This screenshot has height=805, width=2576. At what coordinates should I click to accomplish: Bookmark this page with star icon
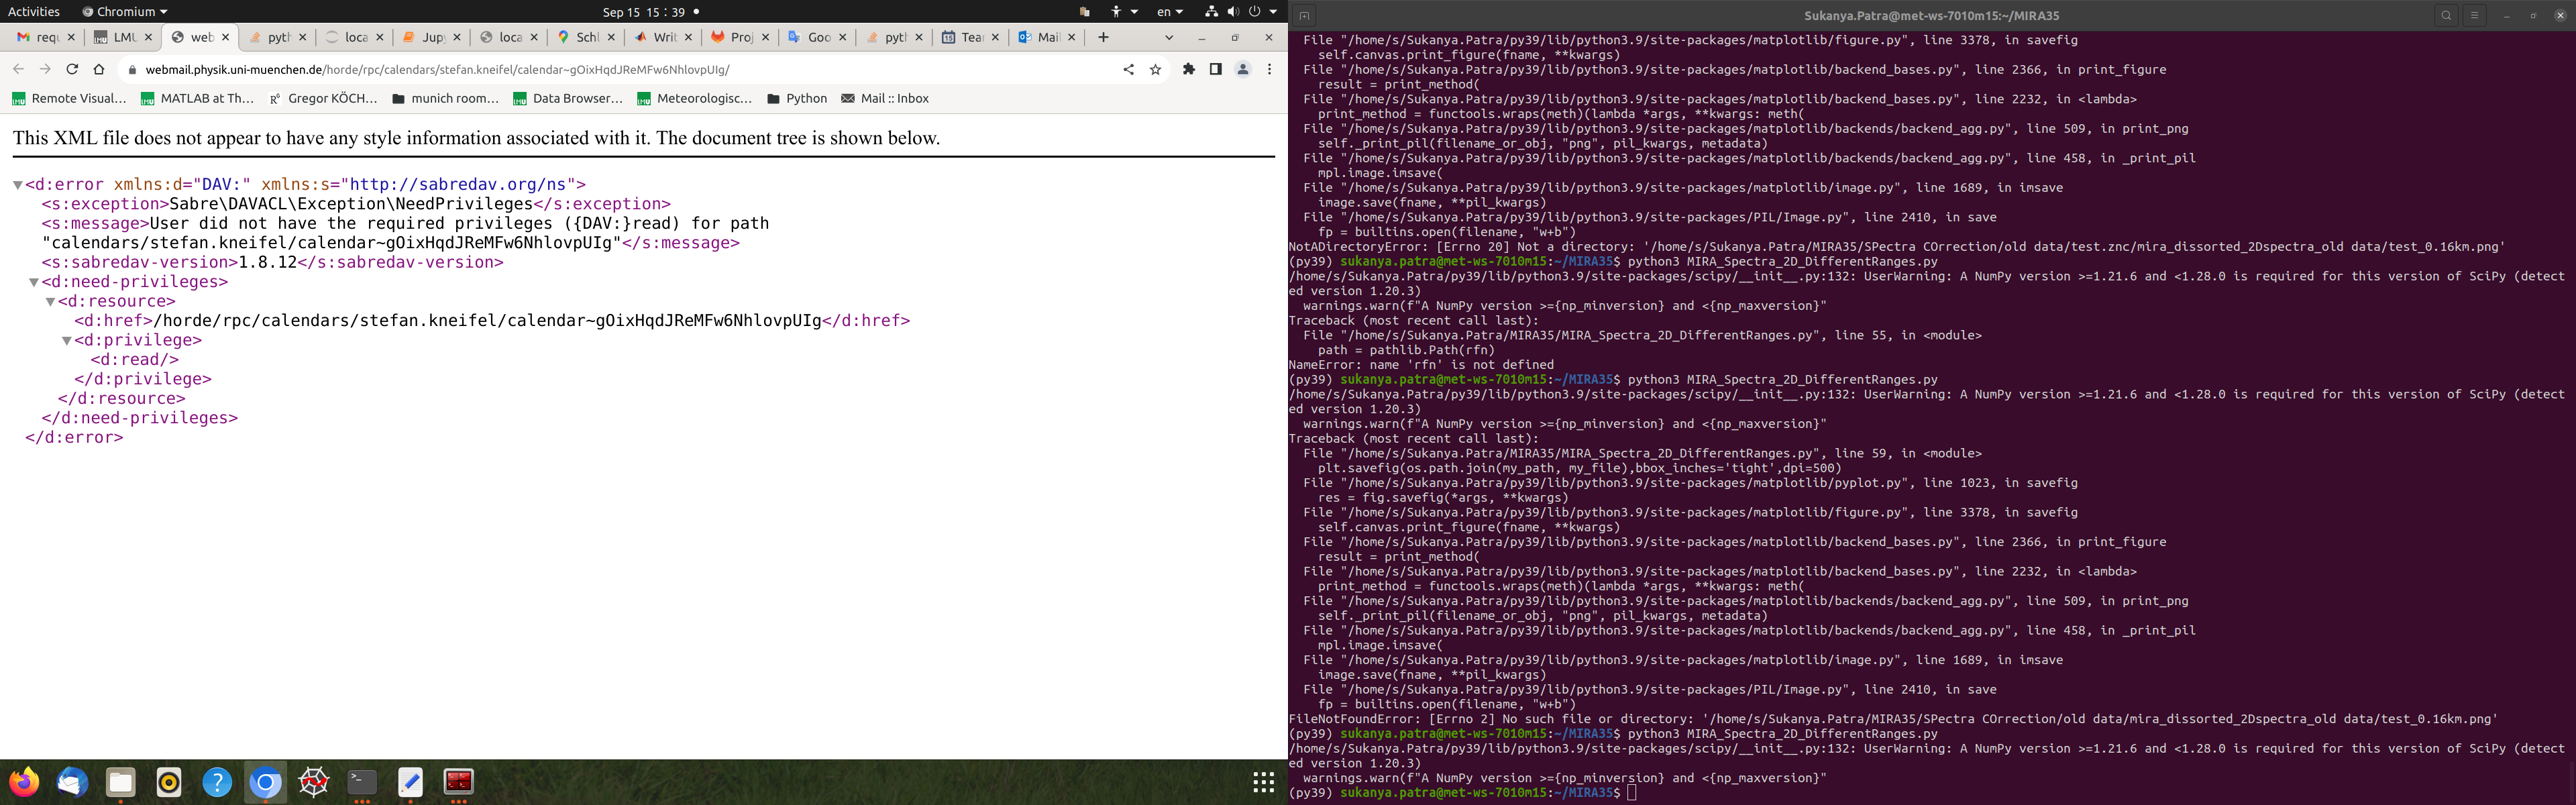pyautogui.click(x=1155, y=69)
